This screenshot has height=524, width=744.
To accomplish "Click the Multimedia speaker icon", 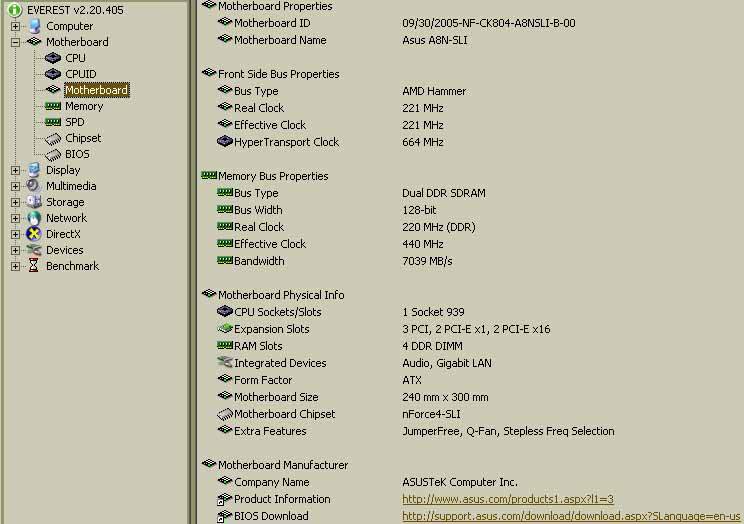I will coord(33,186).
